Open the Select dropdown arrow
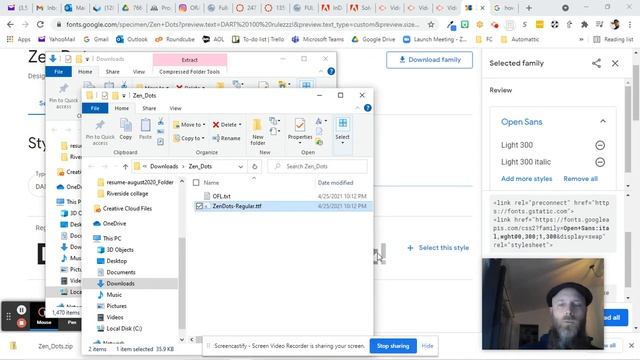 click(x=342, y=143)
